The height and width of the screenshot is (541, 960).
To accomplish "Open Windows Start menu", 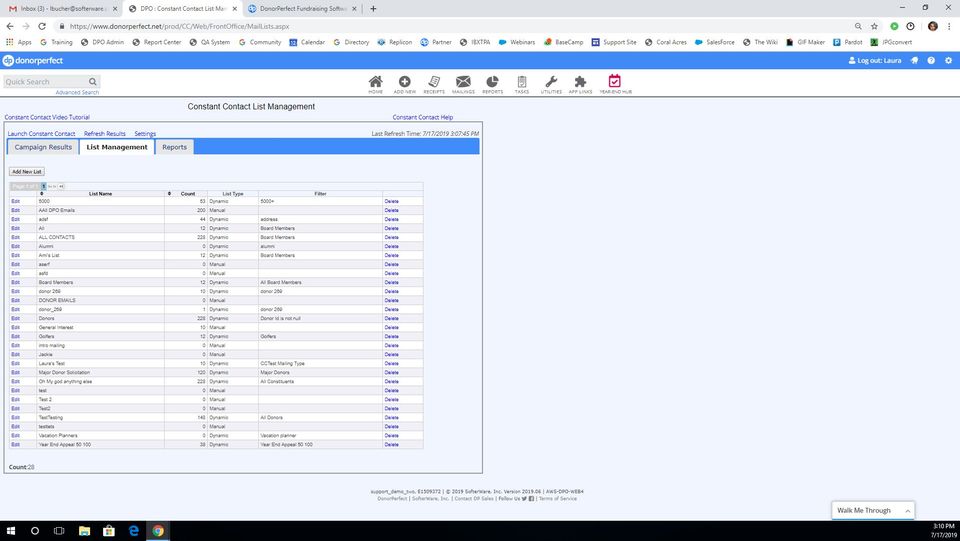I will point(11,531).
